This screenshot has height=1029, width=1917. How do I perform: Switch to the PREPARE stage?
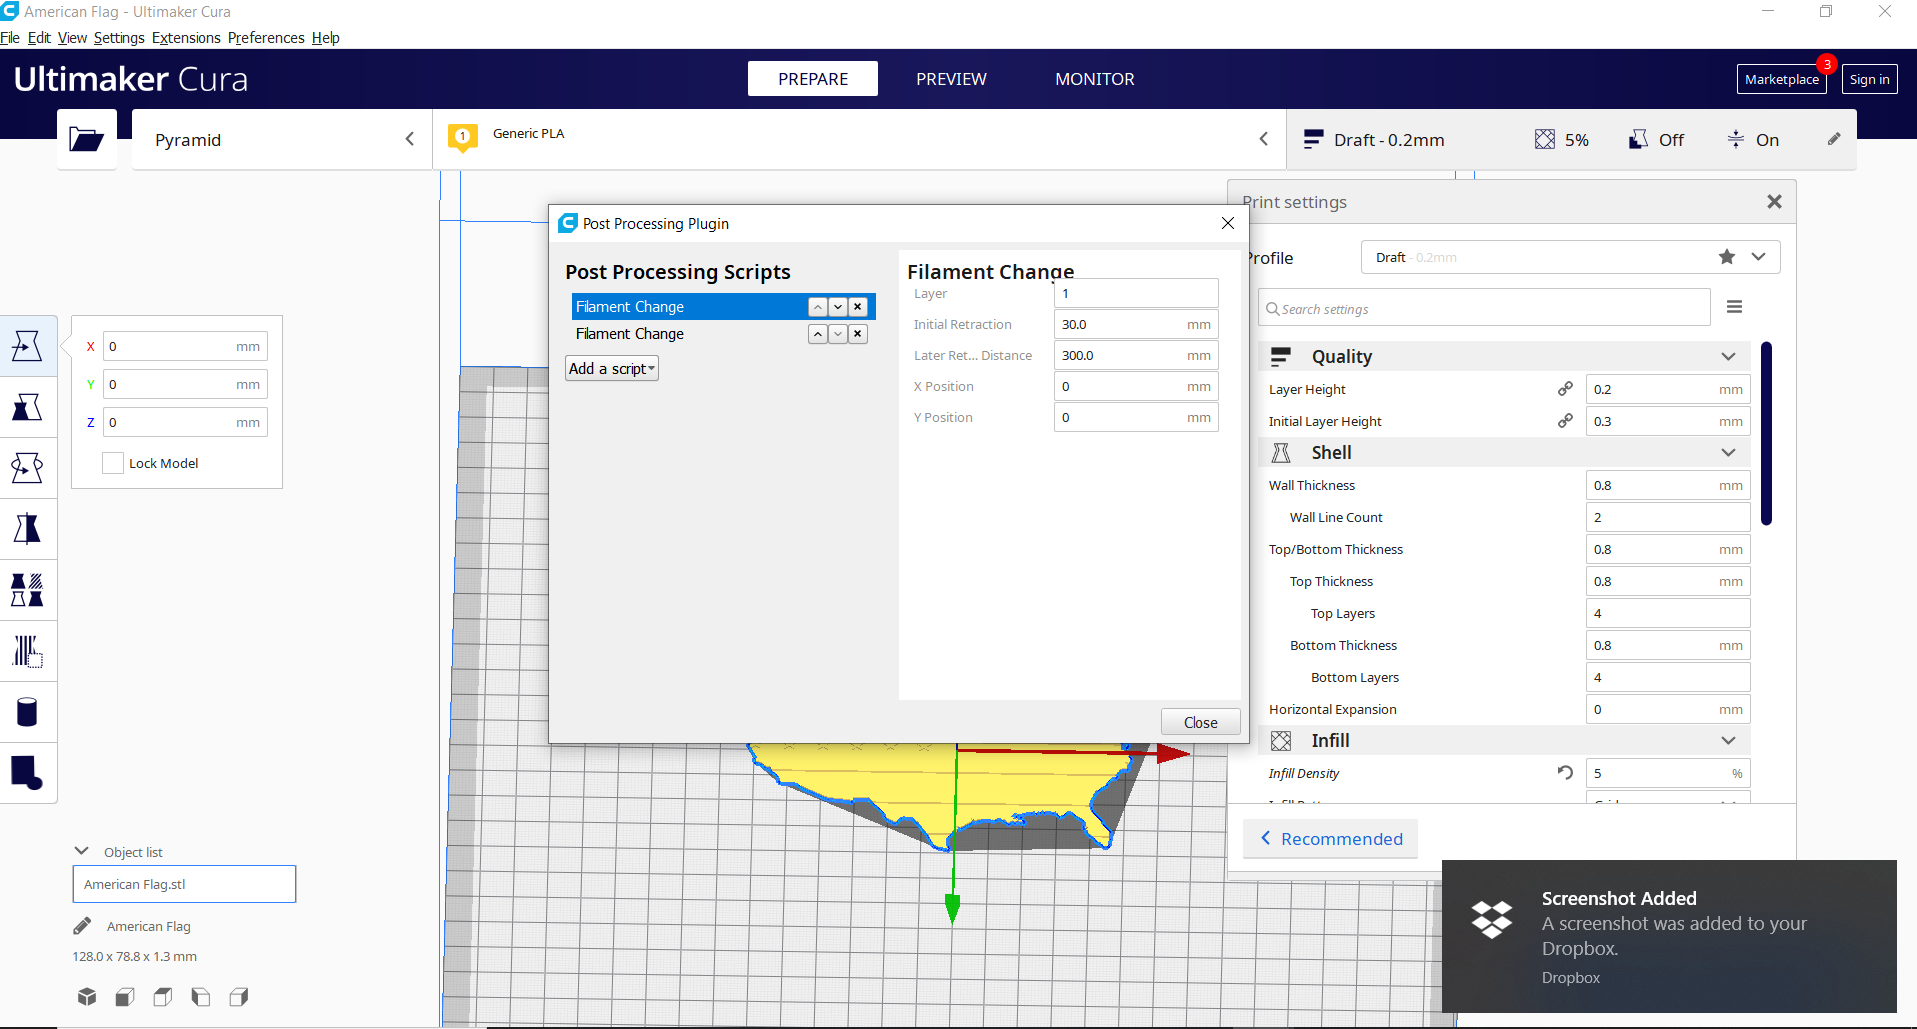(813, 79)
